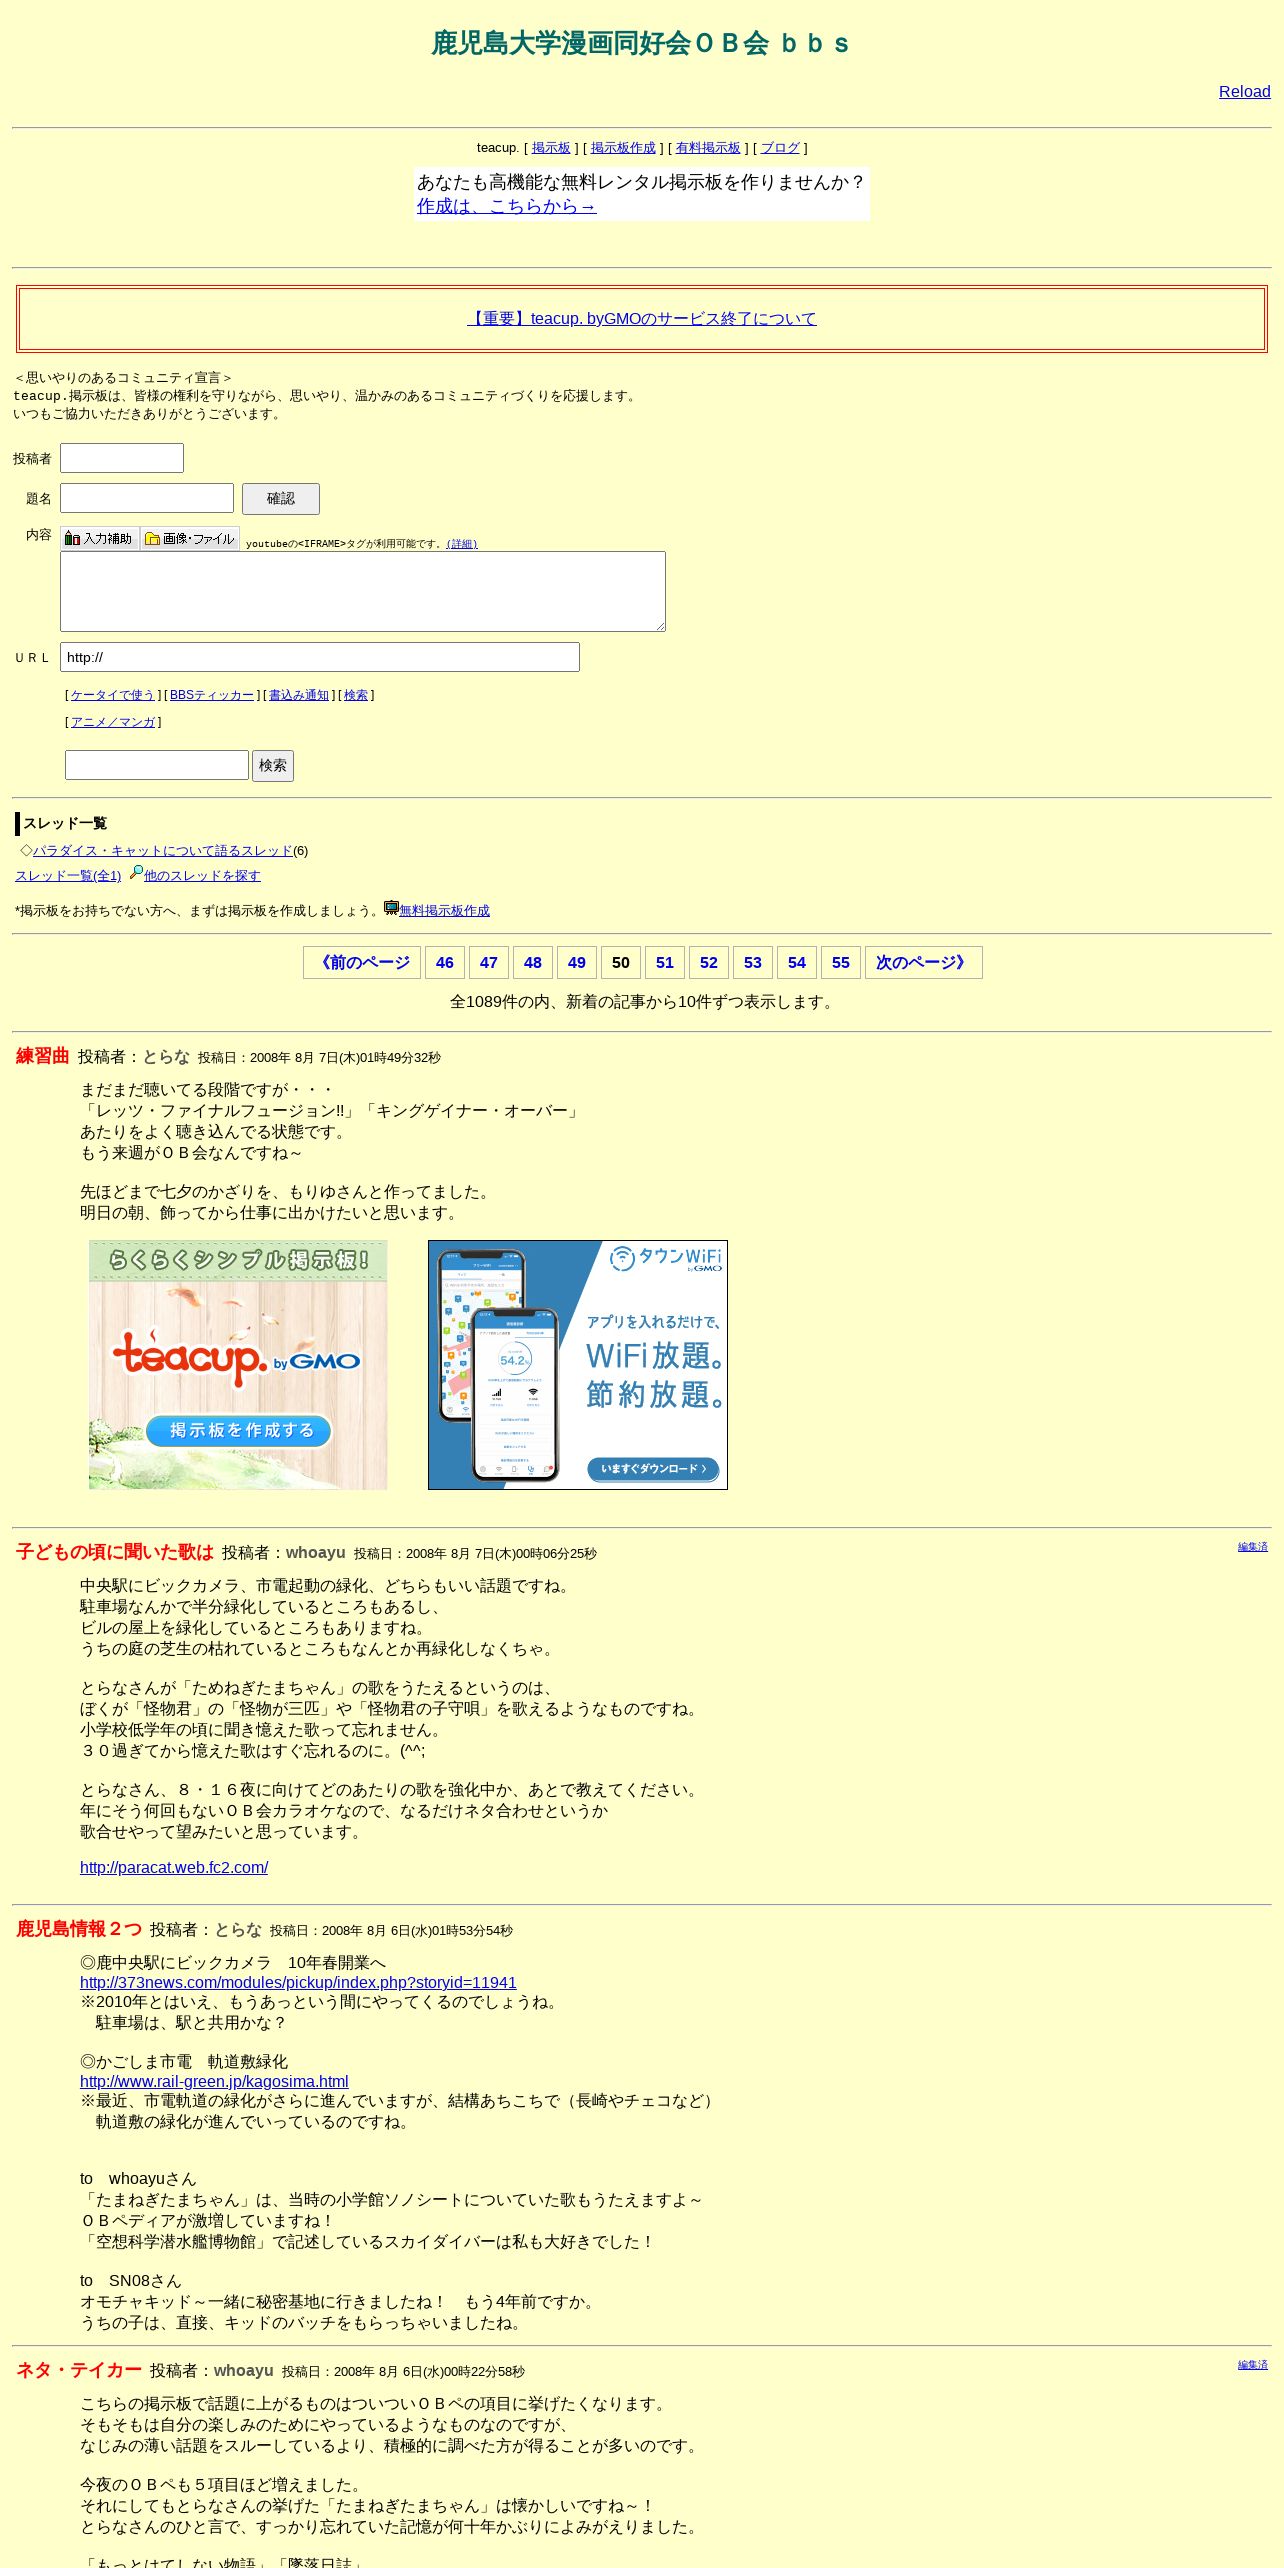Viewport: 1284px width, 2568px height.
Task: Open the (詳細) details link for IFRAME tags
Action: [462, 544]
